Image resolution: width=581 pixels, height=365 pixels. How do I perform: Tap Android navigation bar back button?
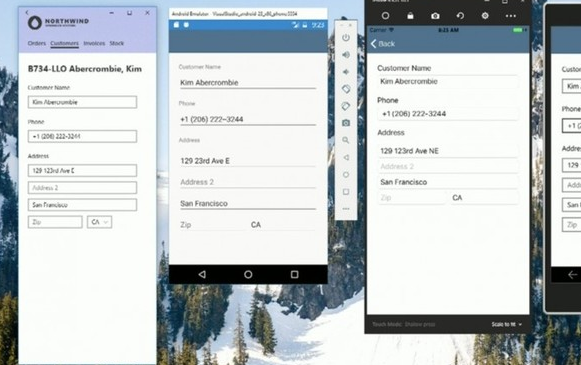[202, 274]
